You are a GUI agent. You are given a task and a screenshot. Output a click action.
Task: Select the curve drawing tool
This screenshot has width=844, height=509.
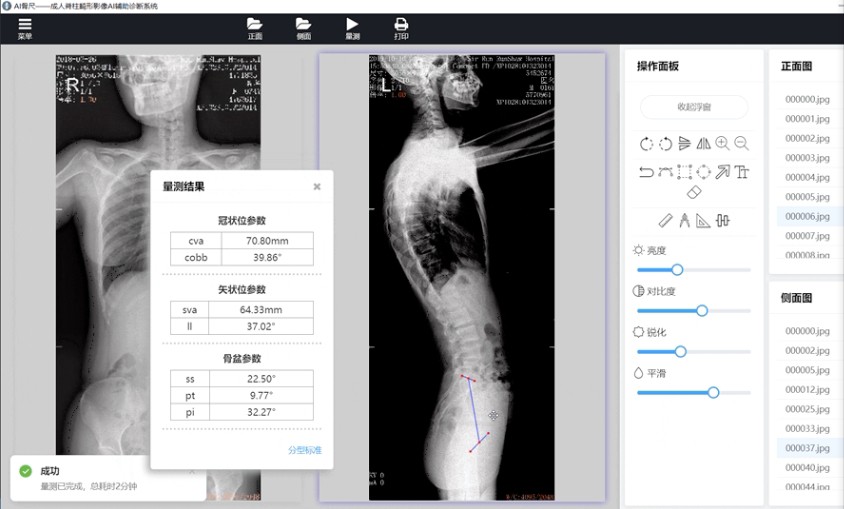point(665,172)
